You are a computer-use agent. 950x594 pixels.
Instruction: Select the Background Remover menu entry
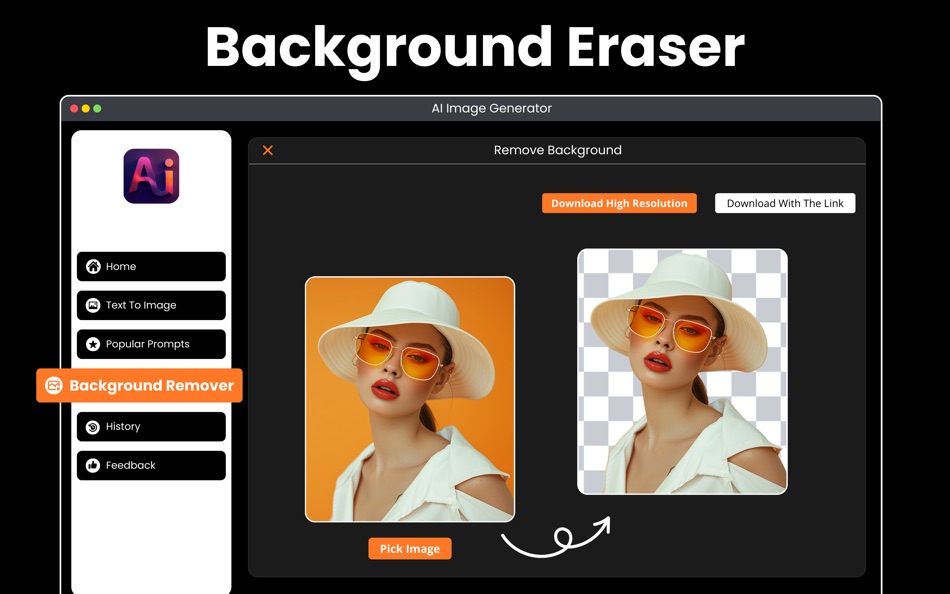coord(139,385)
